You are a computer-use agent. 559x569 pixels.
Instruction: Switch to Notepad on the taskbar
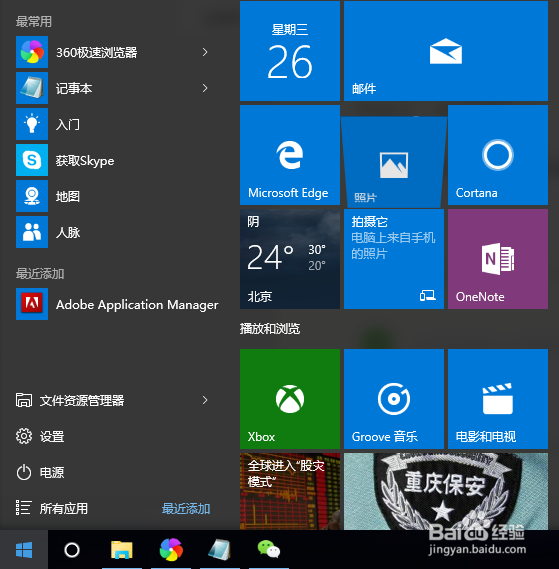pyautogui.click(x=220, y=549)
